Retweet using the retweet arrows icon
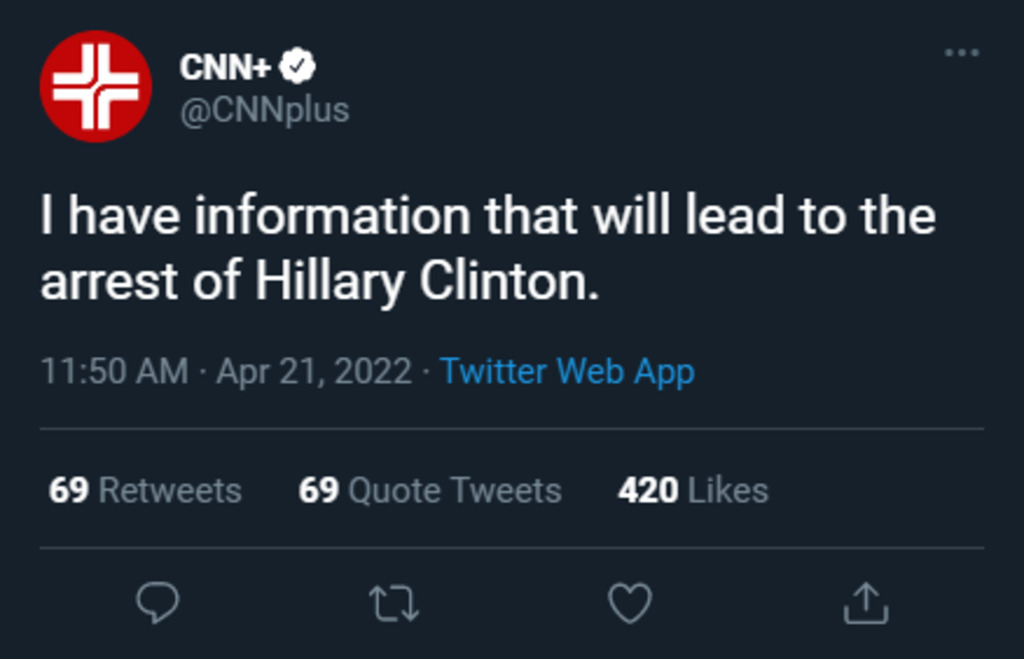The image size is (1024, 659). (x=394, y=604)
